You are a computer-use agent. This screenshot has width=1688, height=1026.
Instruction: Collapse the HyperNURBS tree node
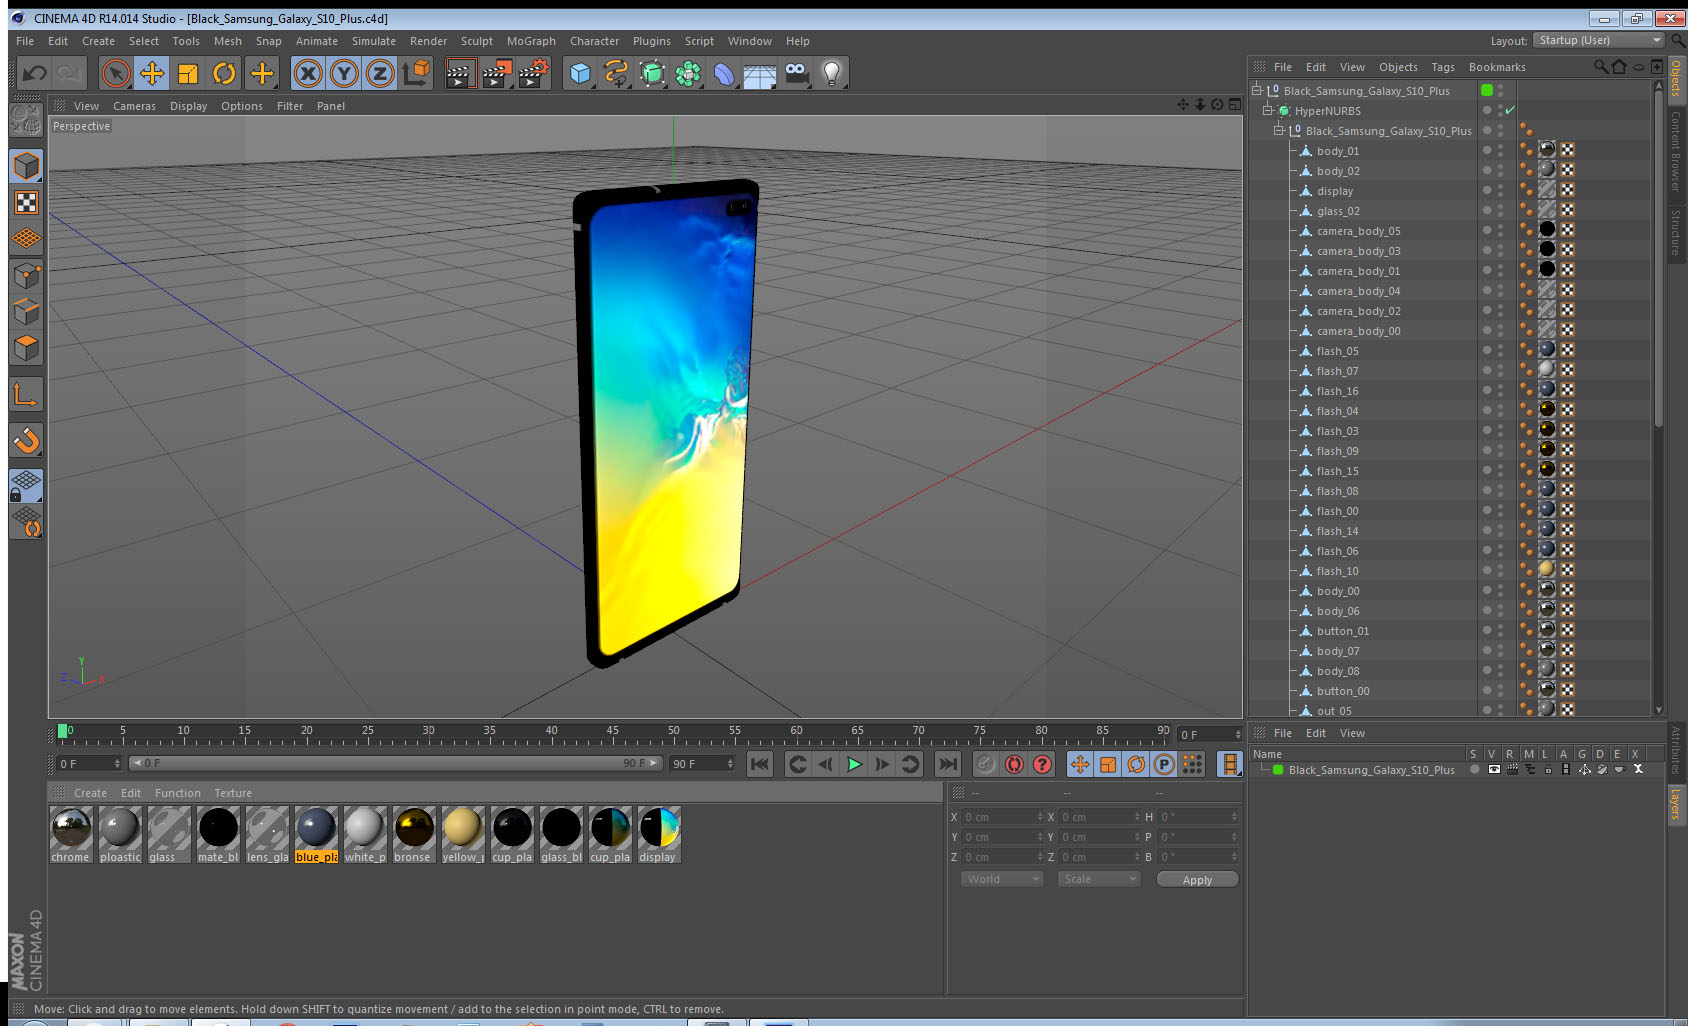[1267, 111]
